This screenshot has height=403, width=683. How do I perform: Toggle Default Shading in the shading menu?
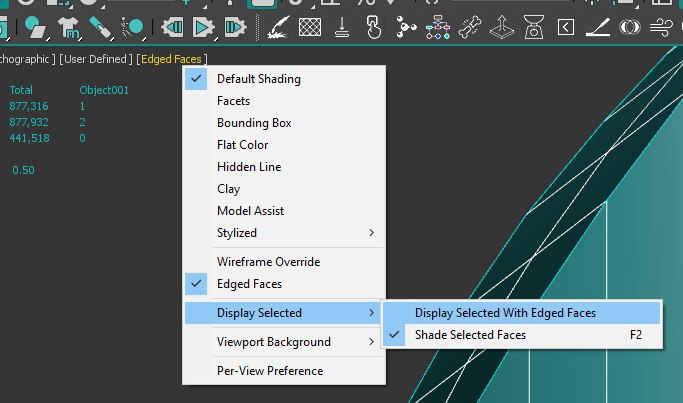pos(284,79)
